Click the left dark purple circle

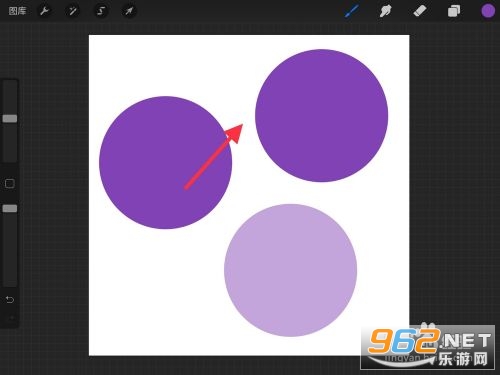pyautogui.click(x=165, y=163)
